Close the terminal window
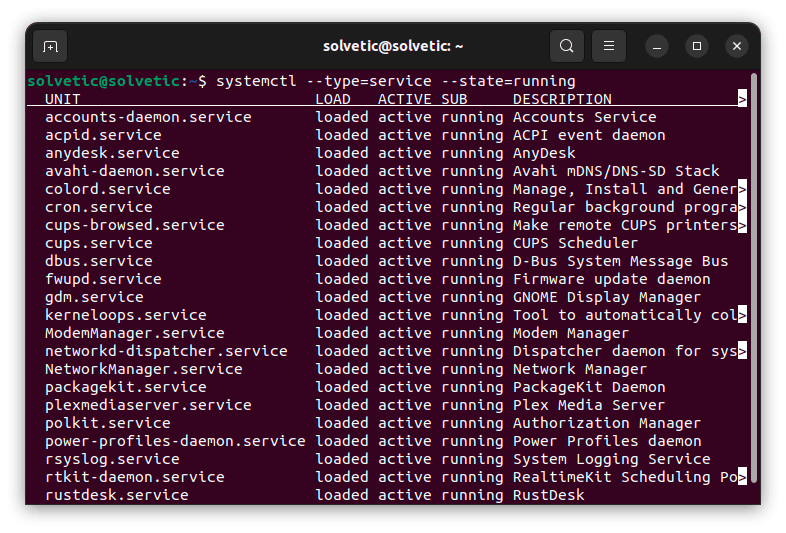This screenshot has width=786, height=533. click(737, 46)
